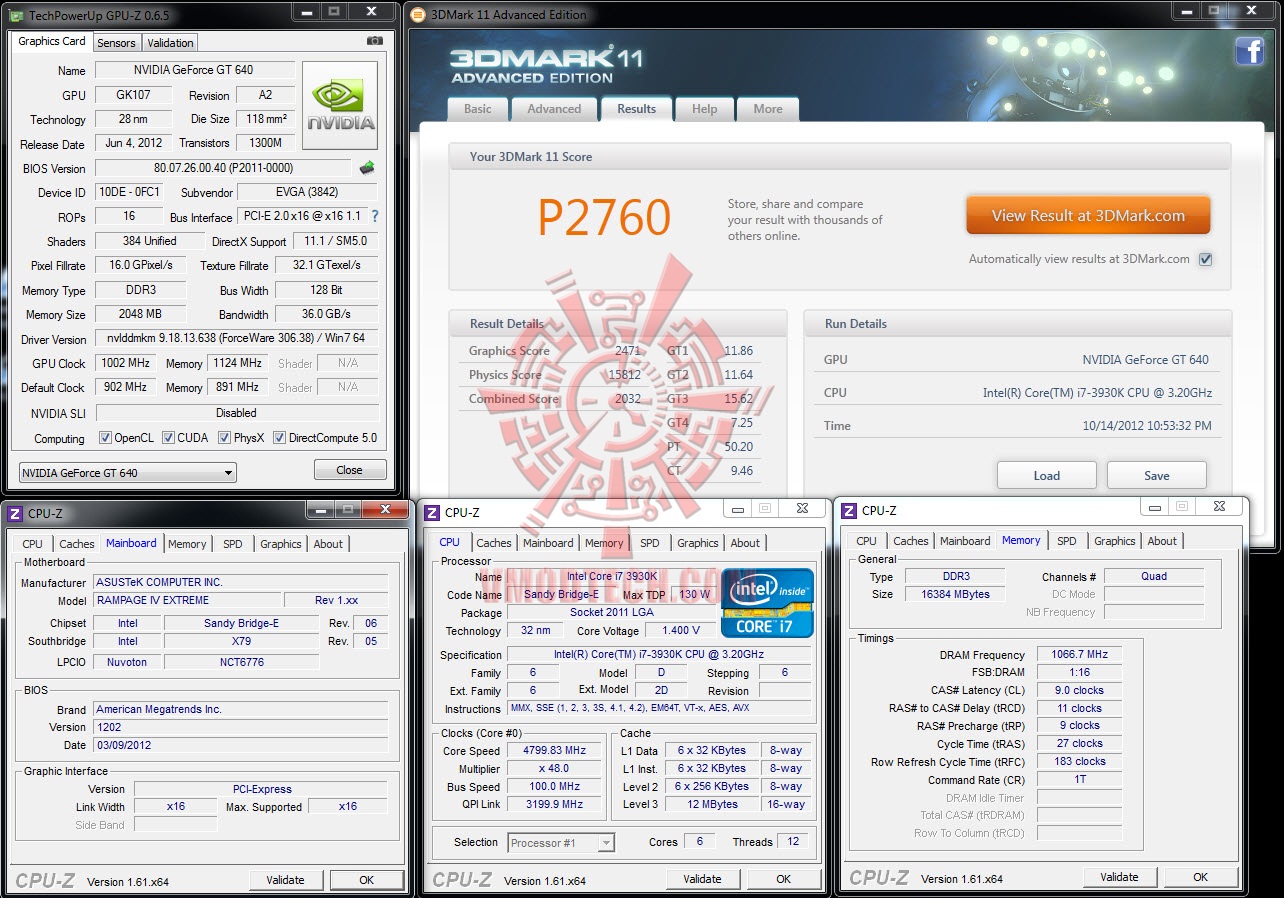Select the Results tab in 3DMark 11

pyautogui.click(x=636, y=109)
